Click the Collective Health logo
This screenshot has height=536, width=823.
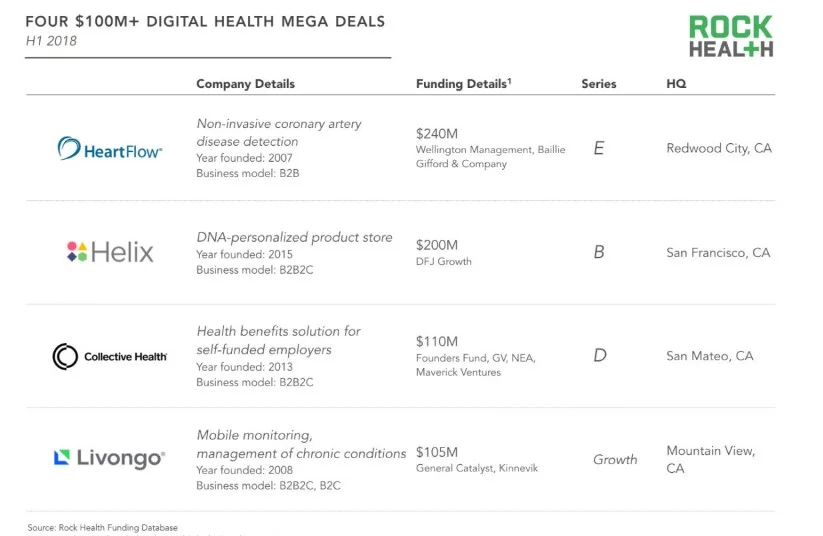110,356
